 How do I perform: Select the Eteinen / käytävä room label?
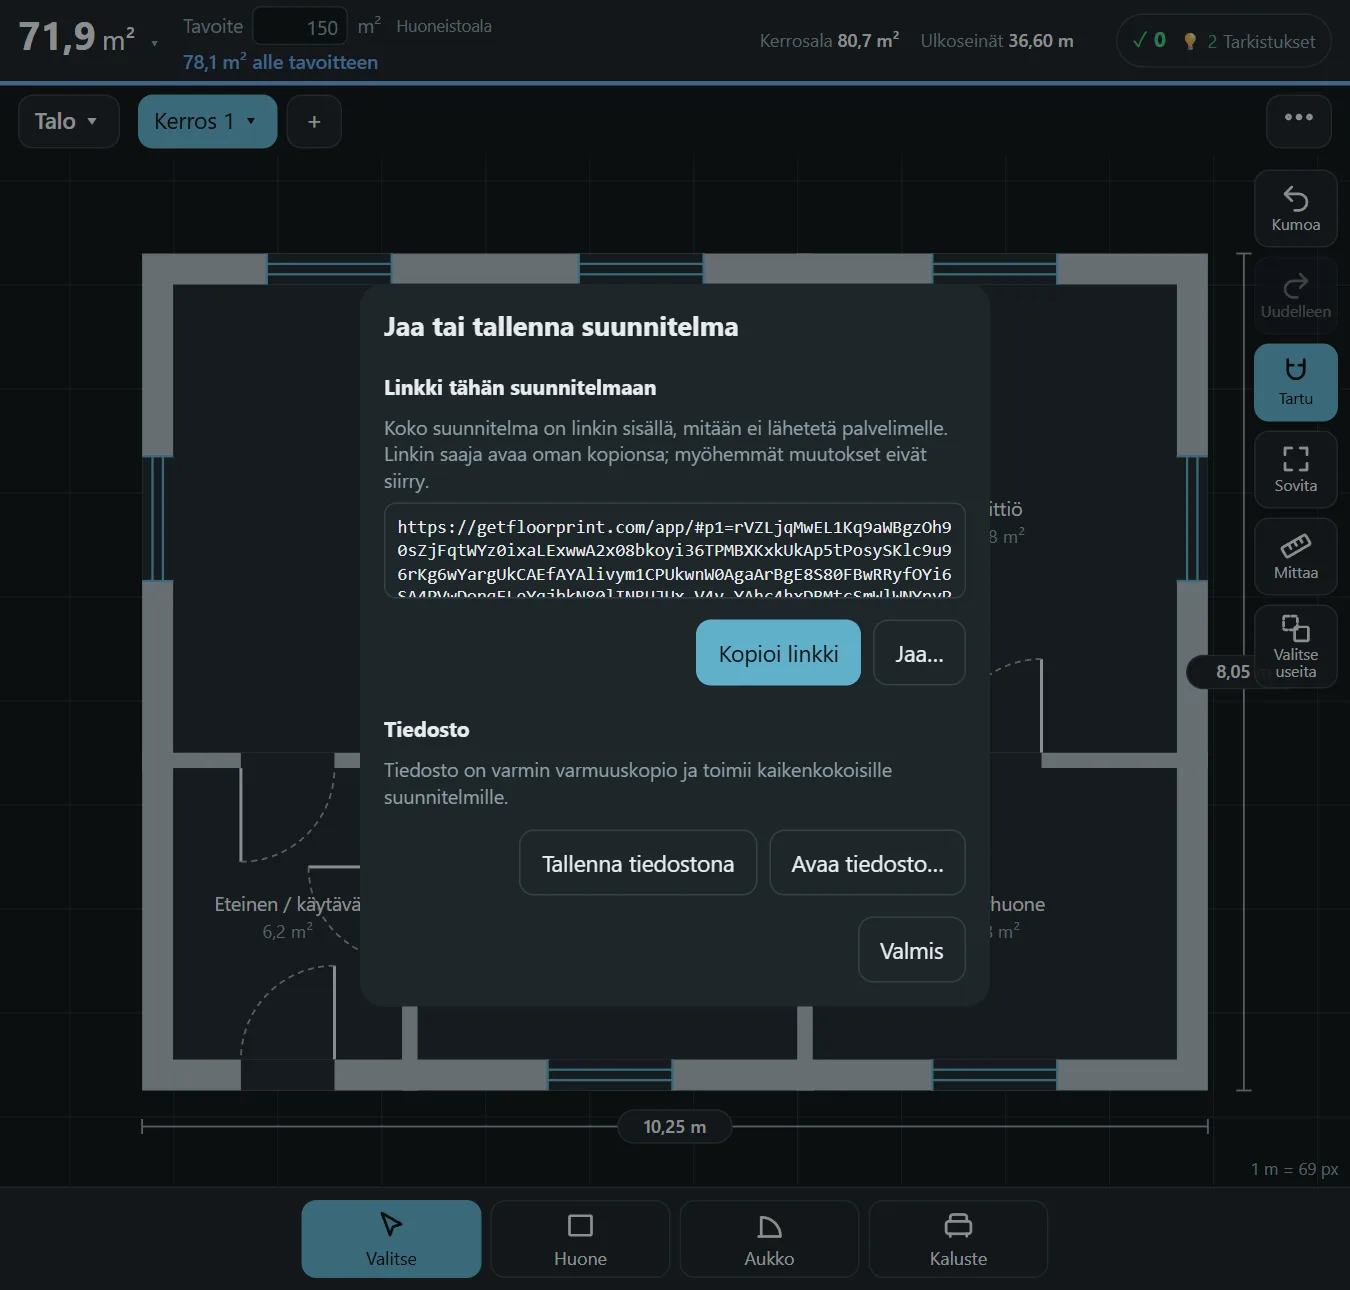coord(288,904)
